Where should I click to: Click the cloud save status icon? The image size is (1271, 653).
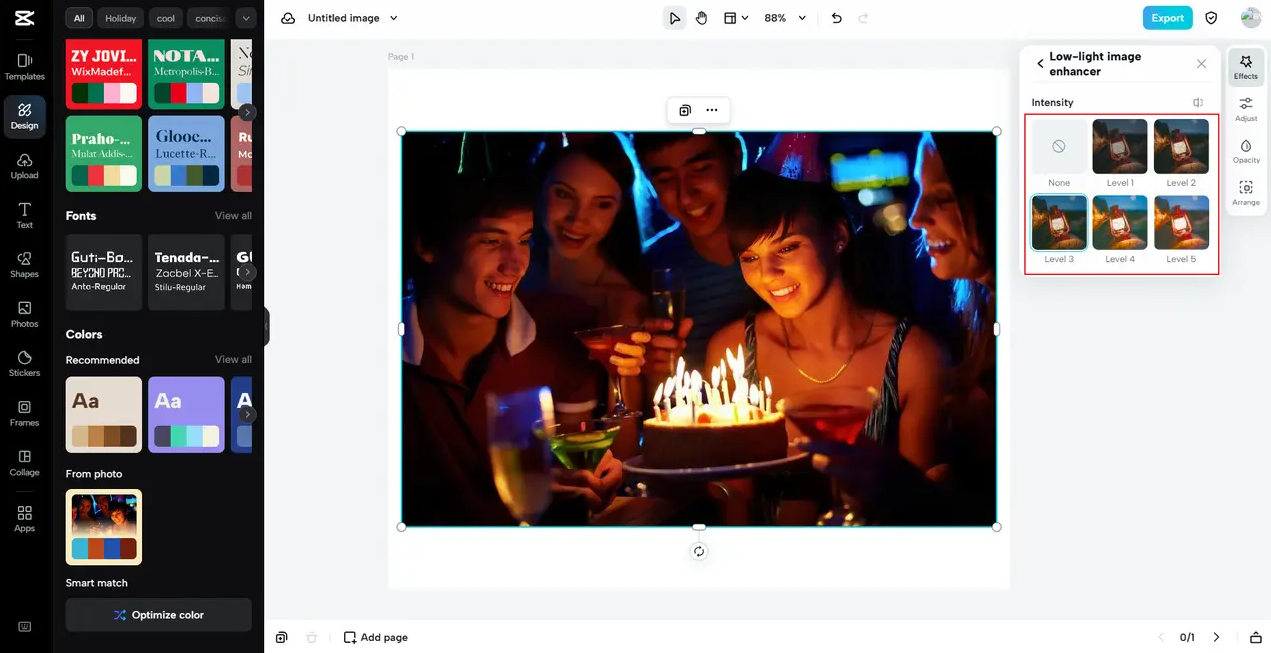coord(288,18)
